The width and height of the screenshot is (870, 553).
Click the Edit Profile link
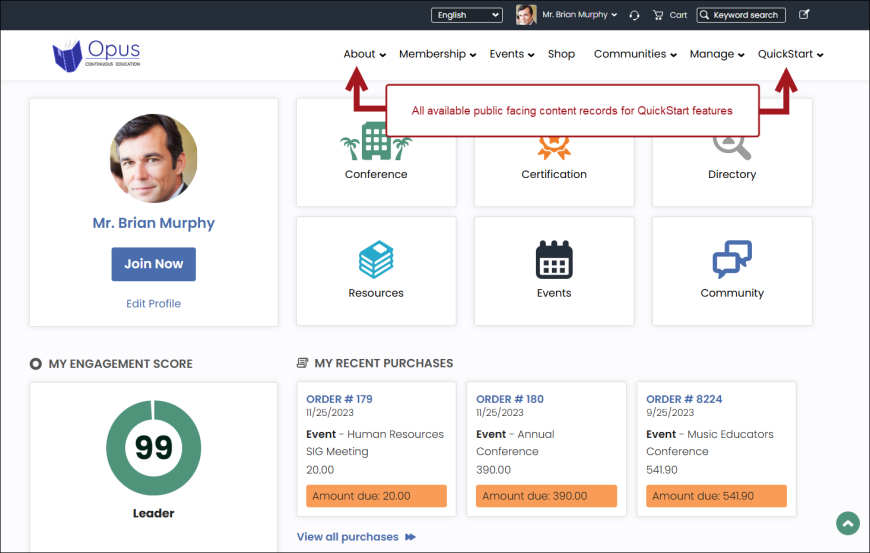click(x=153, y=303)
